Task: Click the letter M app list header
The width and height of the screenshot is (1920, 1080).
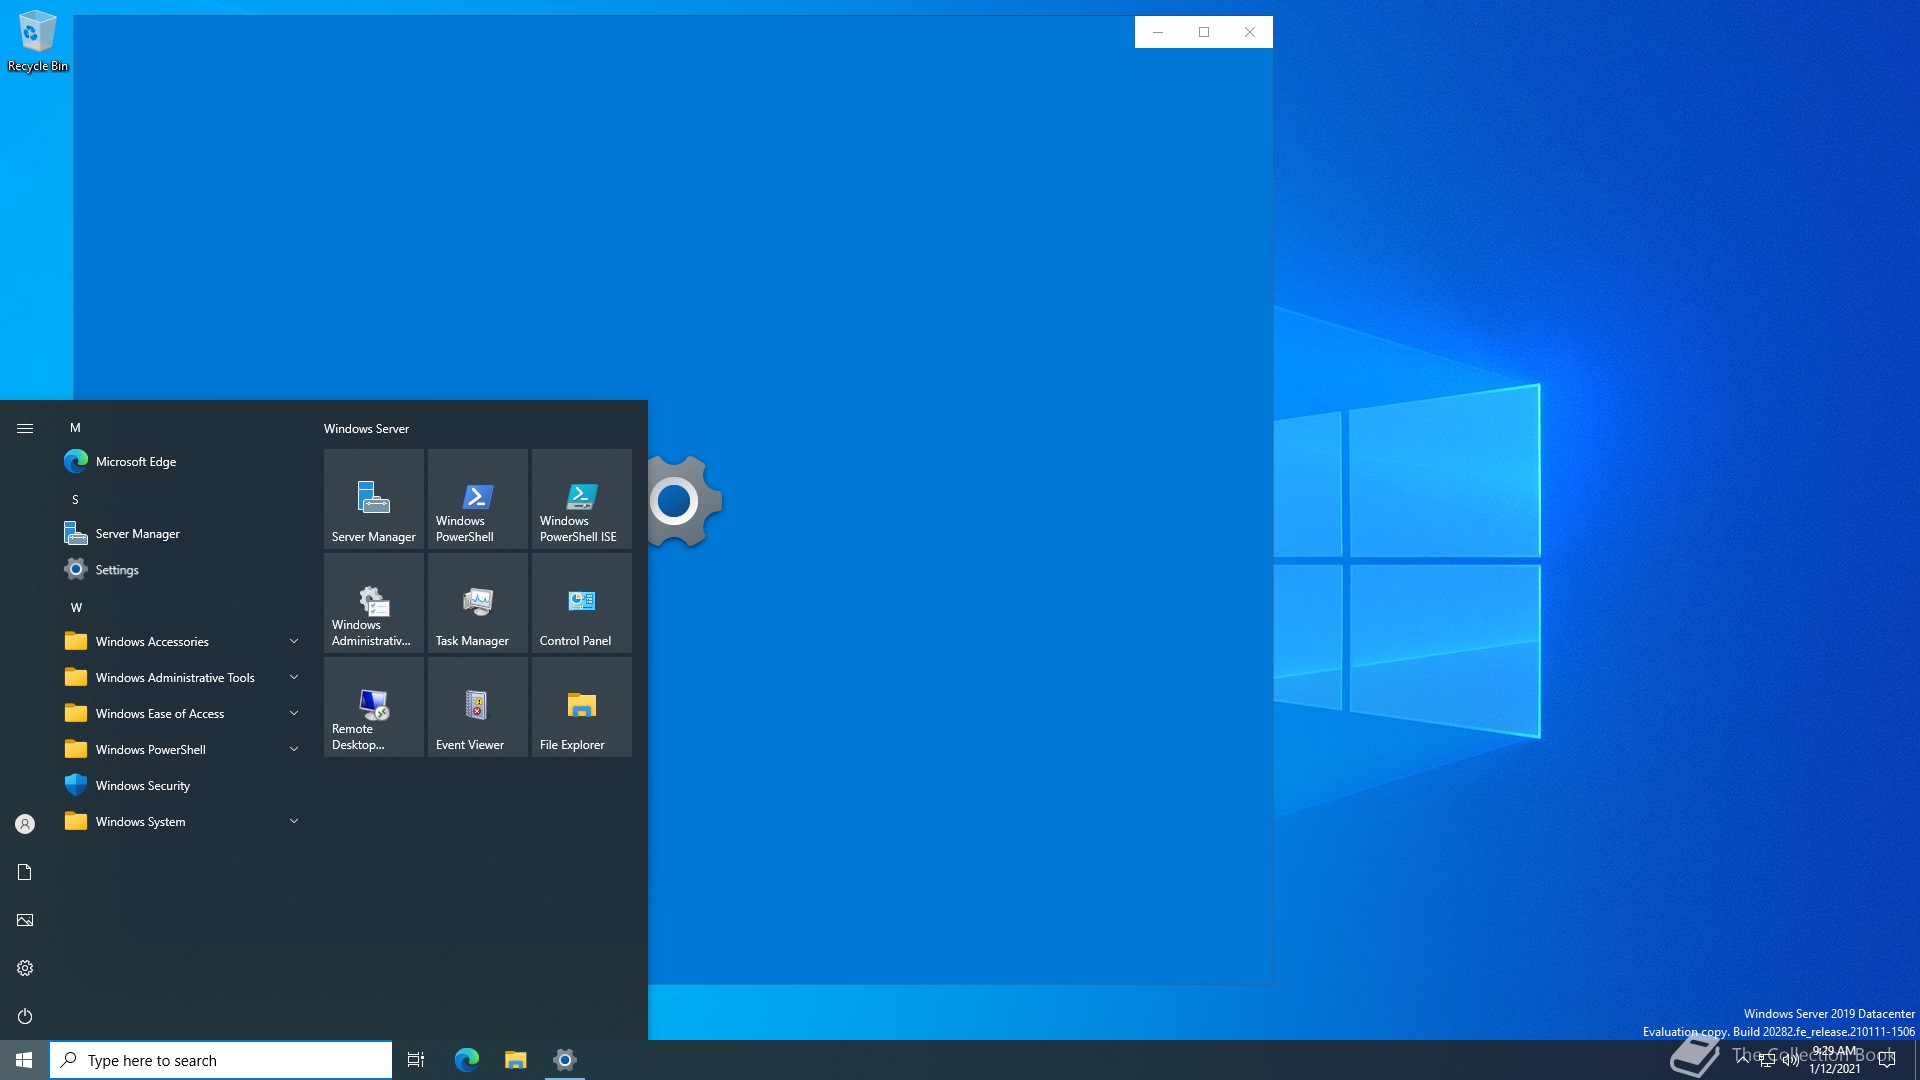Action: coord(75,427)
